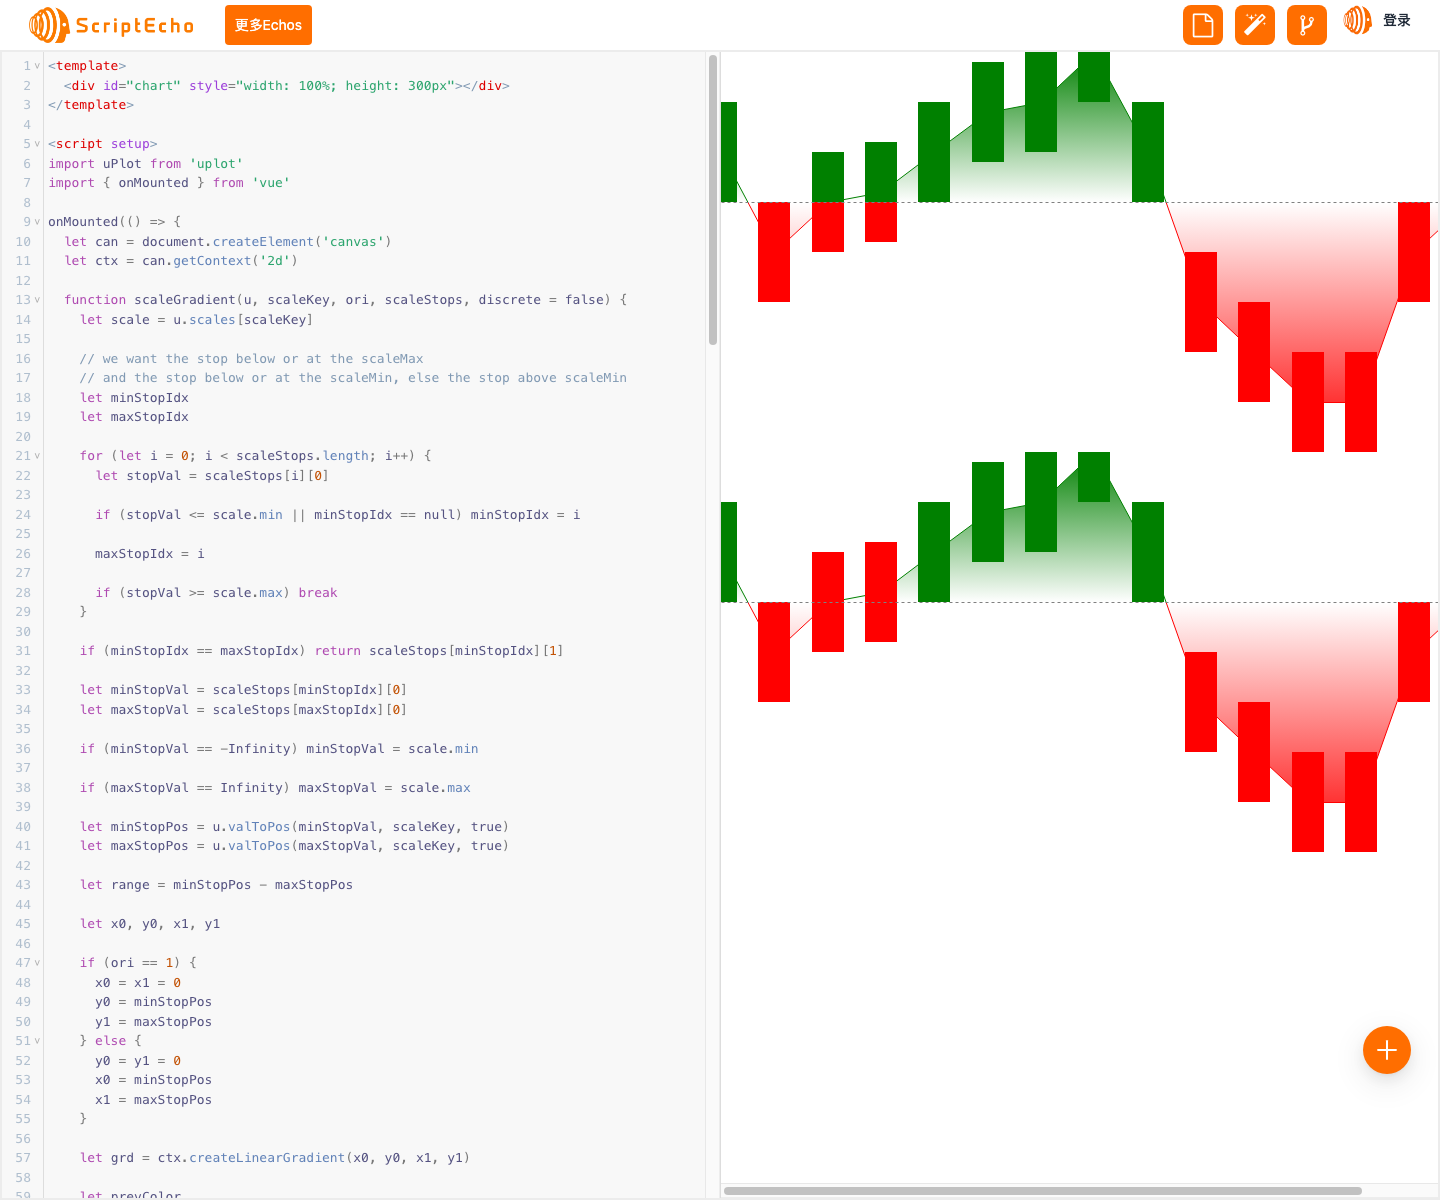Click 'uplot' import string on line 6
Image resolution: width=1440 pixels, height=1200 pixels.
coord(216,164)
